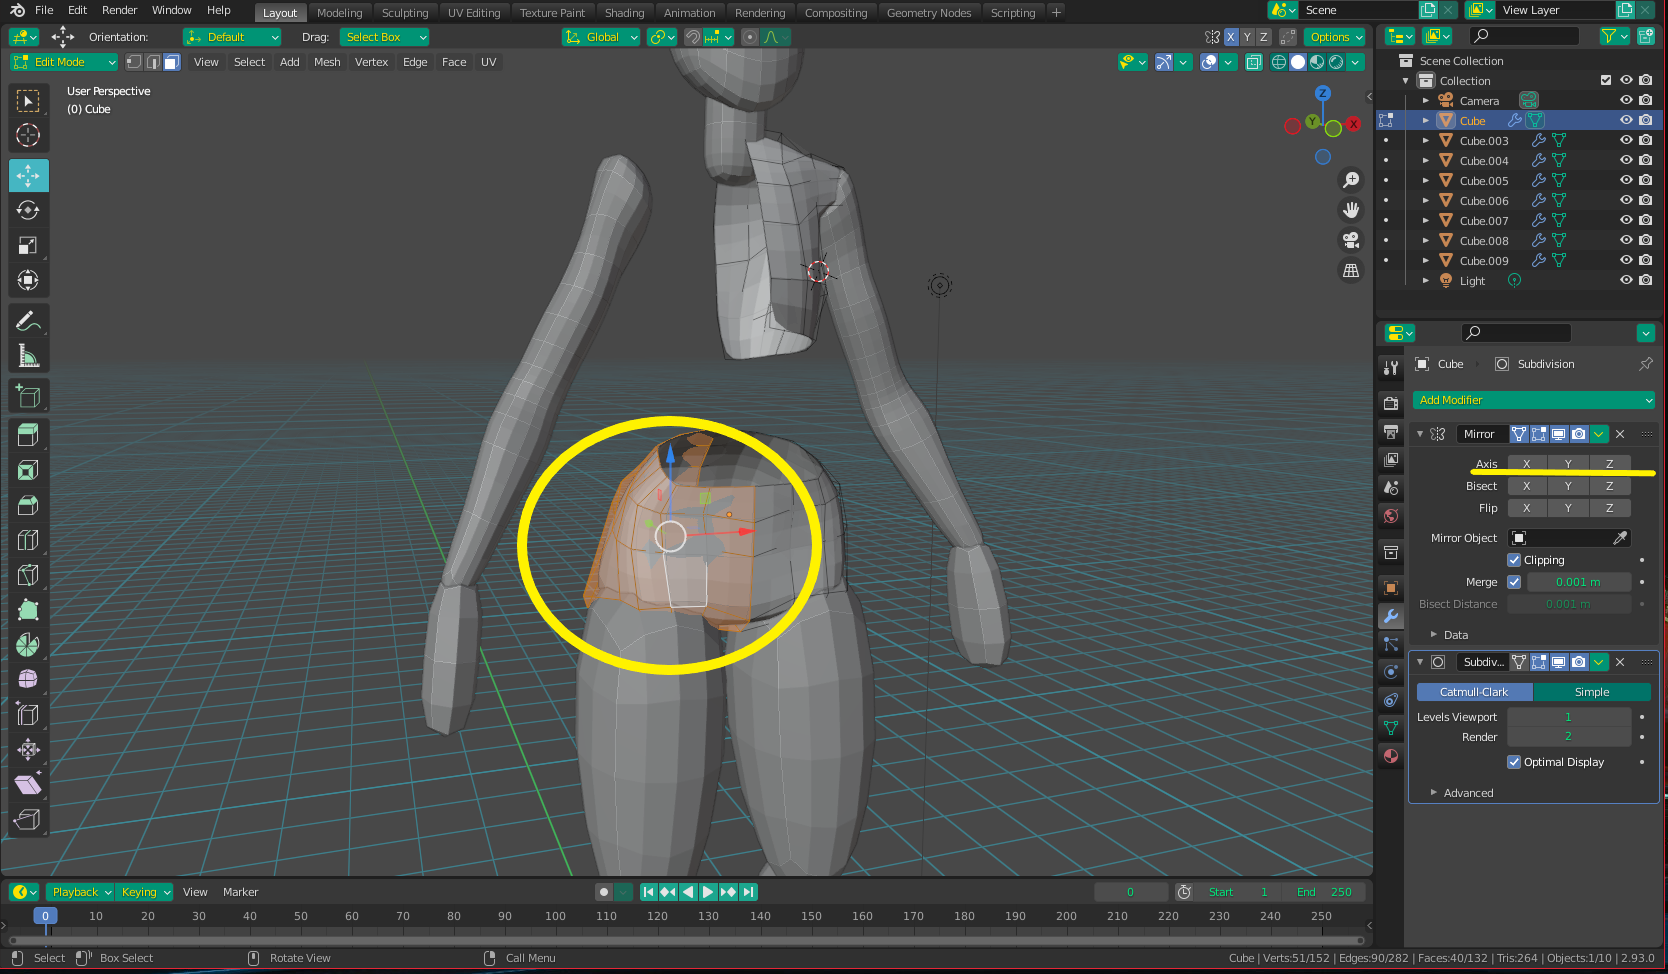Select the Rip Region tool
Screen dimensions: 1668x974
click(x=28, y=820)
